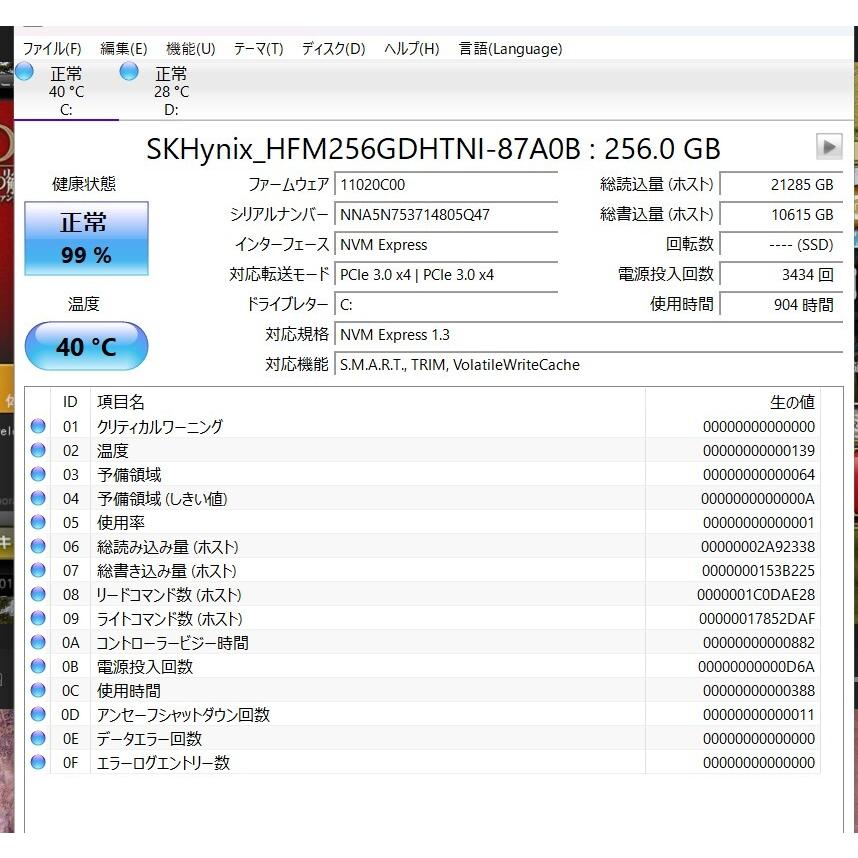Open the 言語(Language) menu
The width and height of the screenshot is (858, 858).
(x=510, y=49)
